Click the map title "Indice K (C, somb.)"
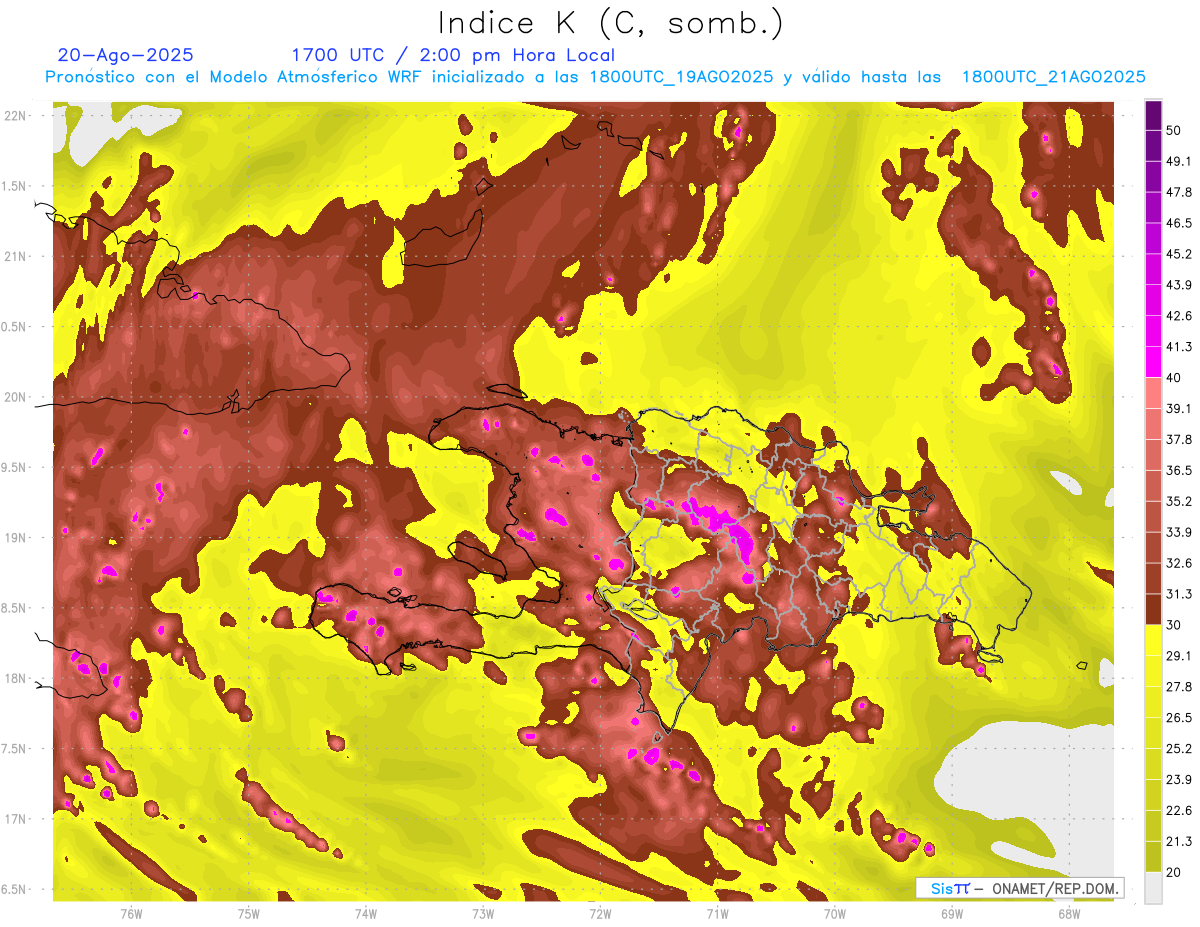 pos(610,23)
